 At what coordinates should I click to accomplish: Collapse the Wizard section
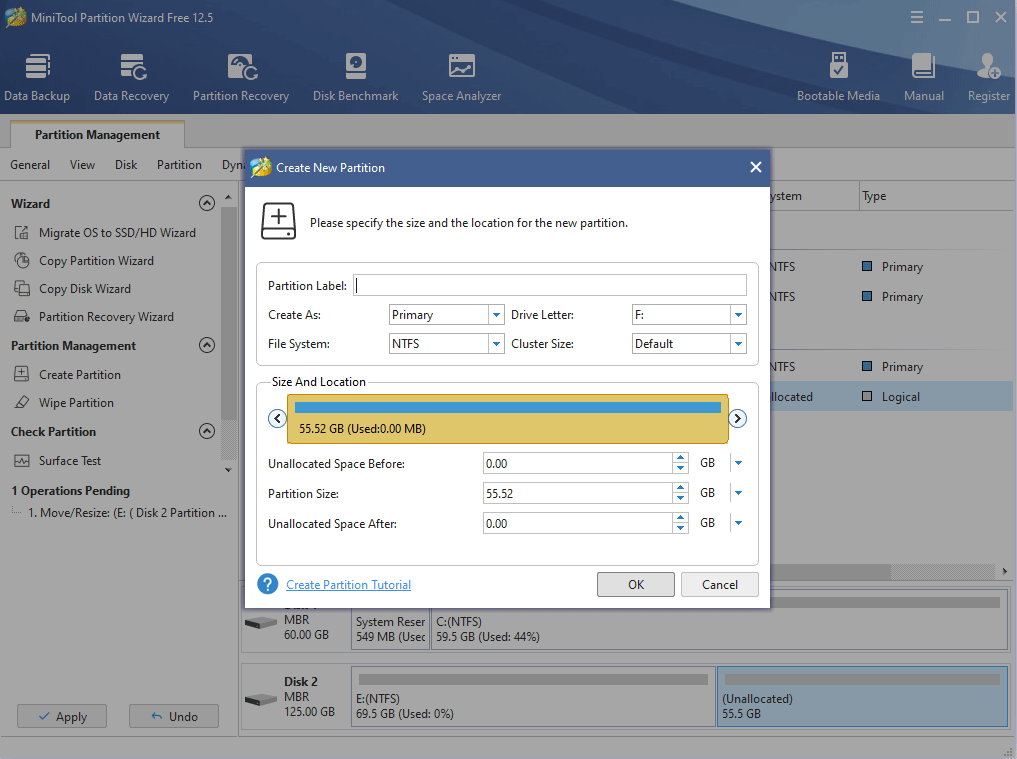(x=207, y=203)
